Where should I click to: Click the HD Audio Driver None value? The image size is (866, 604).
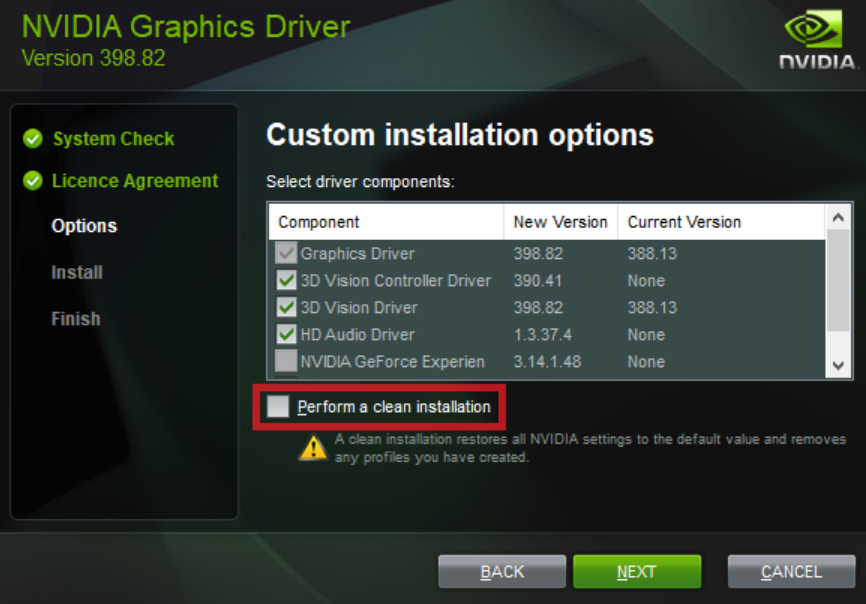tap(646, 335)
